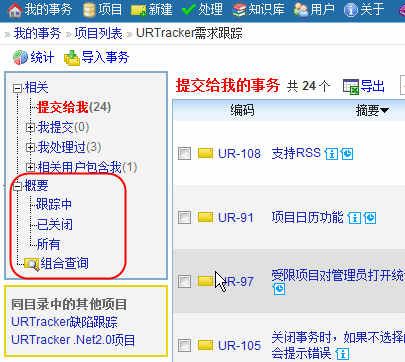Screen dimensions: 405x362
Task: Collapse the 概要 tree node
Action: [18, 186]
